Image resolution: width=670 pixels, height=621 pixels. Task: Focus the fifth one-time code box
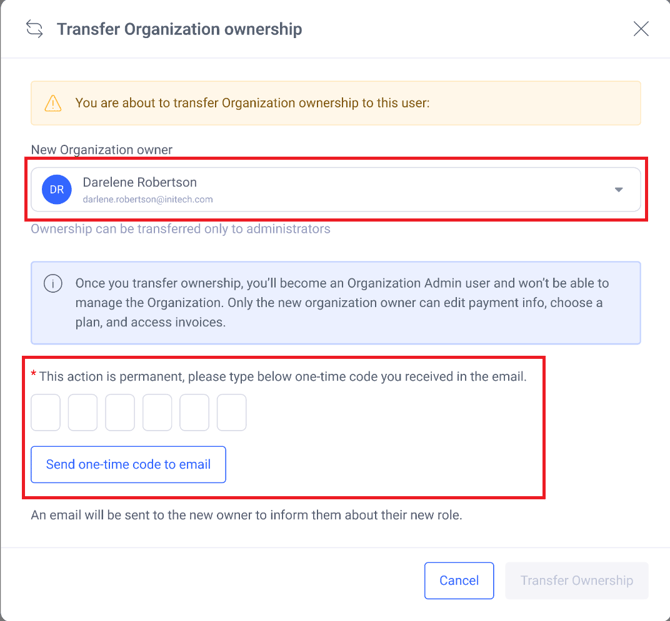(194, 412)
